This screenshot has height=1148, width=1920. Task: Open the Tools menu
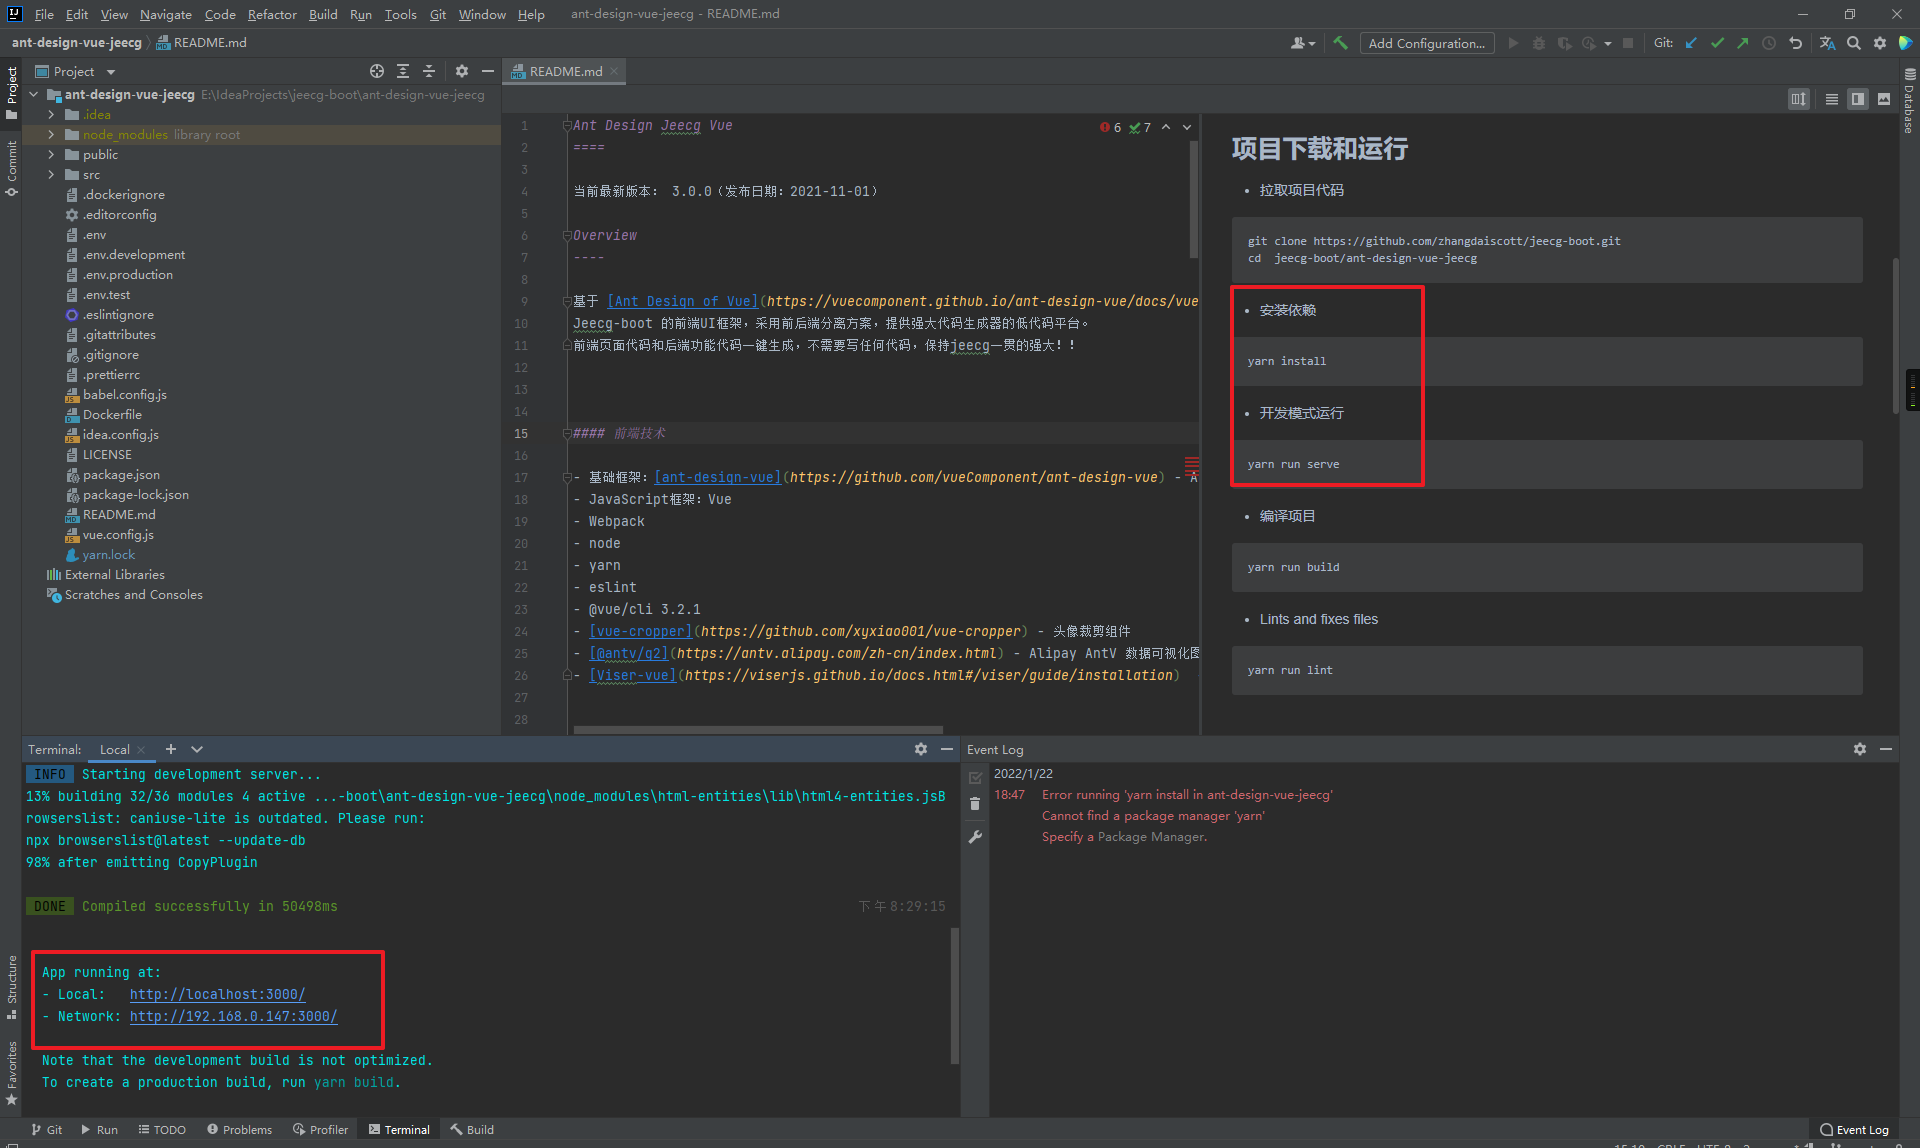tap(400, 14)
